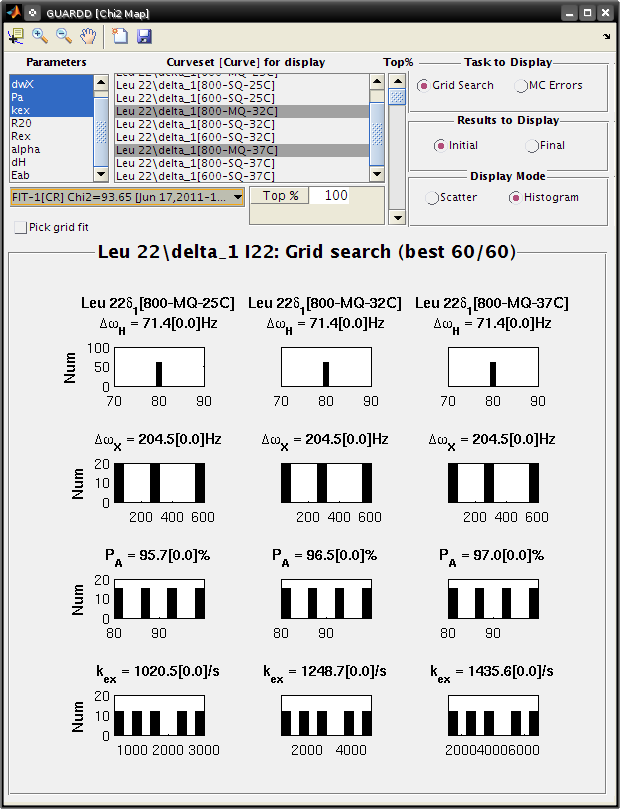Click Top% slider down arrow

(397, 217)
